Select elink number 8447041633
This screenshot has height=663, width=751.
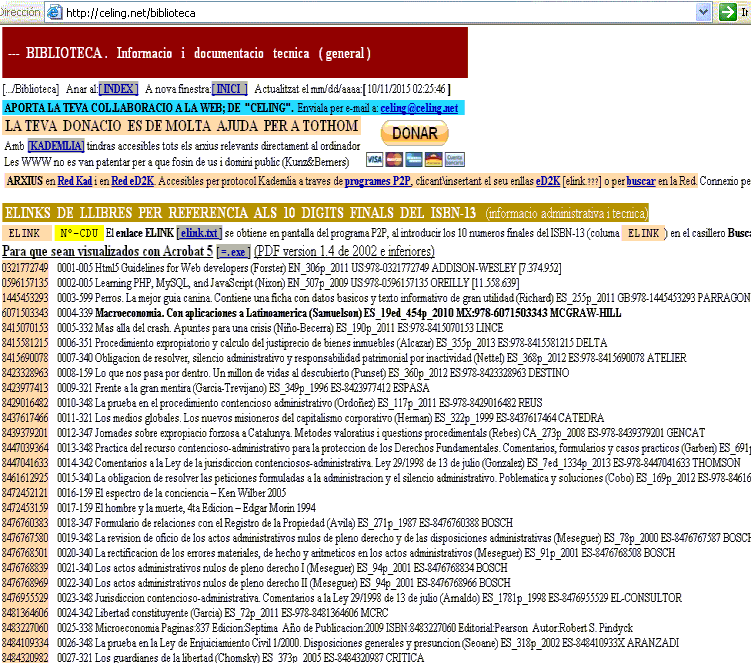[25, 463]
